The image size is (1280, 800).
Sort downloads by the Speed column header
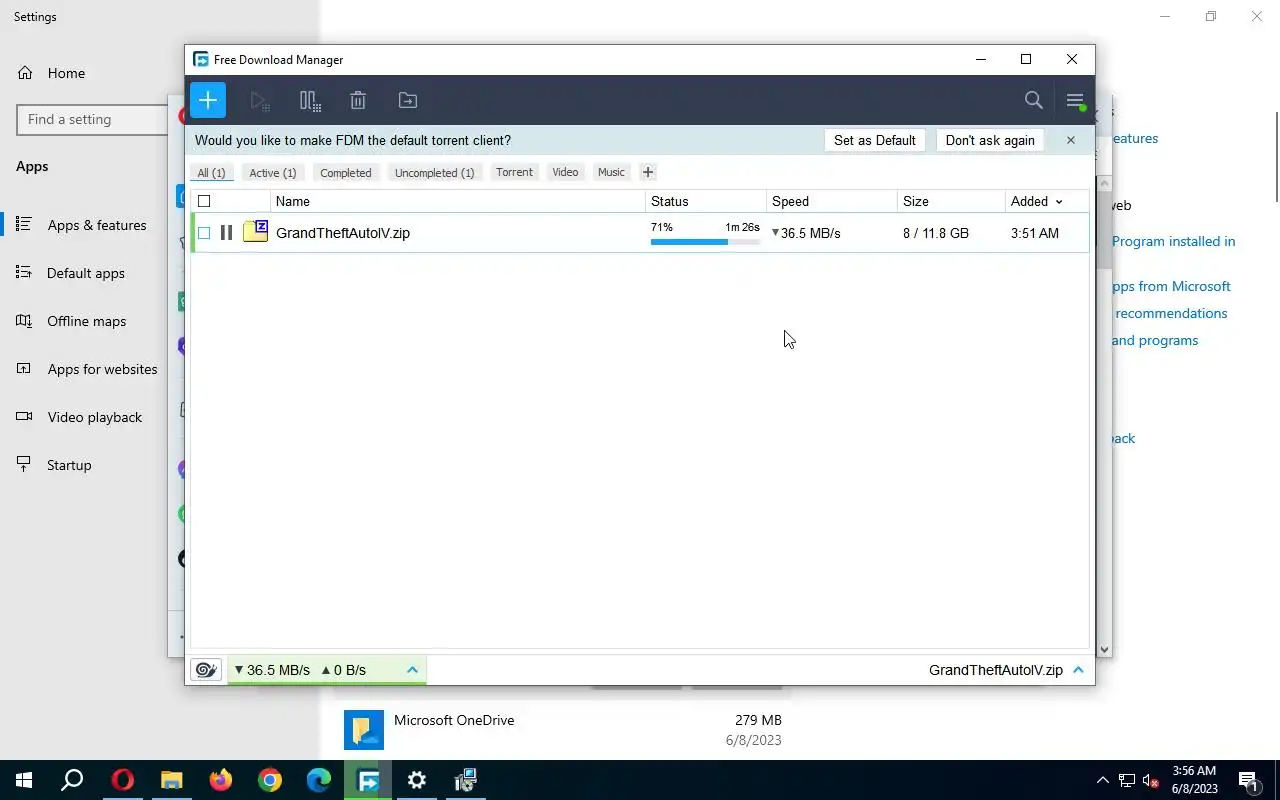pos(832,201)
